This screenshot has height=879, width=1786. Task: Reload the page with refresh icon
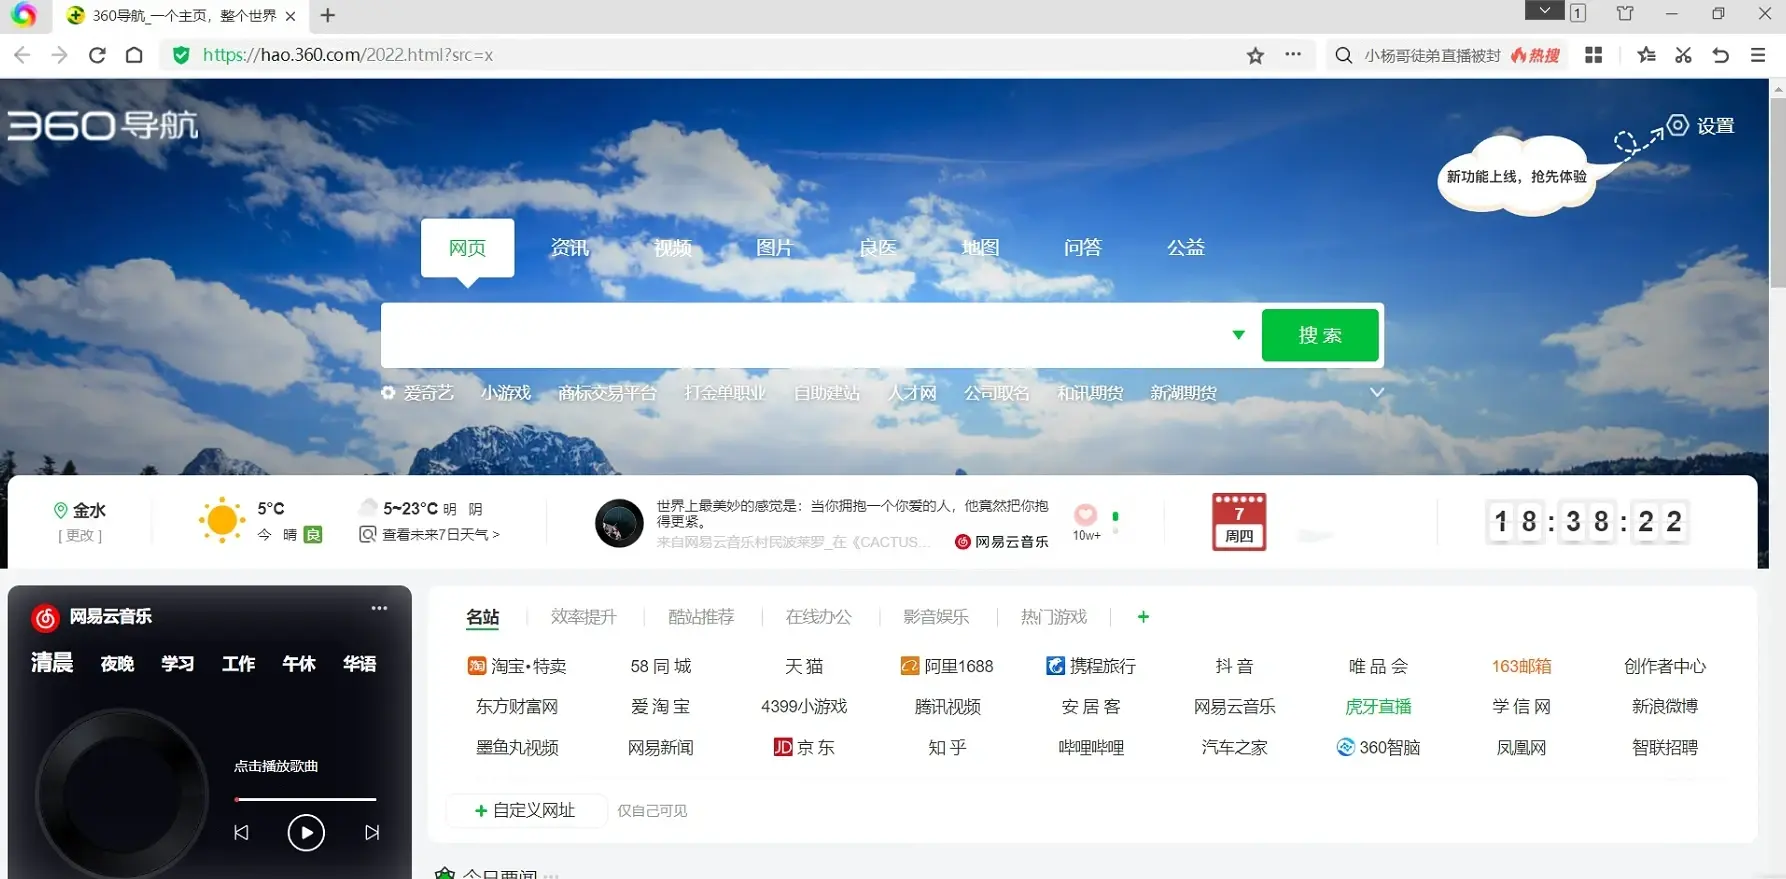97,55
